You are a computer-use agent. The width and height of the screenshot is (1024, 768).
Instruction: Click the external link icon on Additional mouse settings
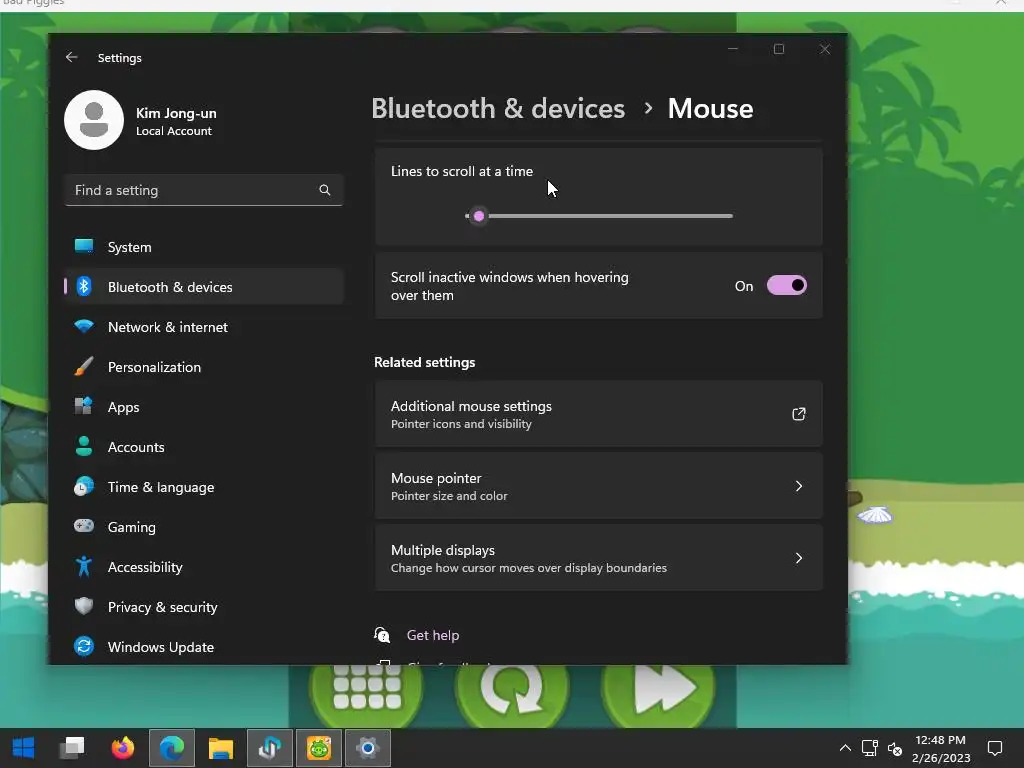(798, 414)
